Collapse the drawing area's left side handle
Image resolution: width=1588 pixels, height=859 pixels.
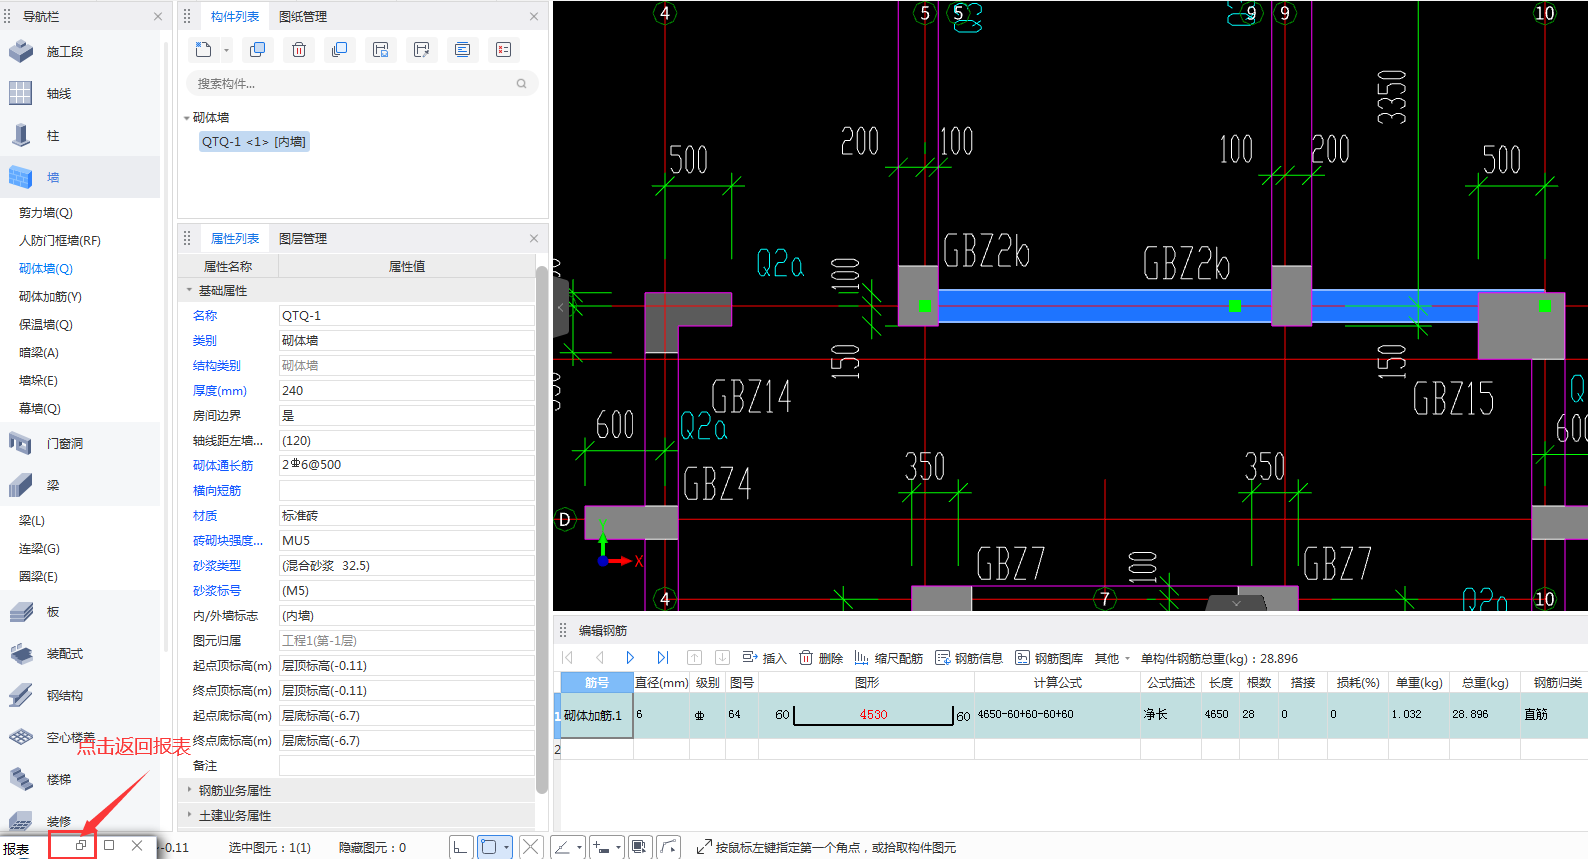click(561, 307)
